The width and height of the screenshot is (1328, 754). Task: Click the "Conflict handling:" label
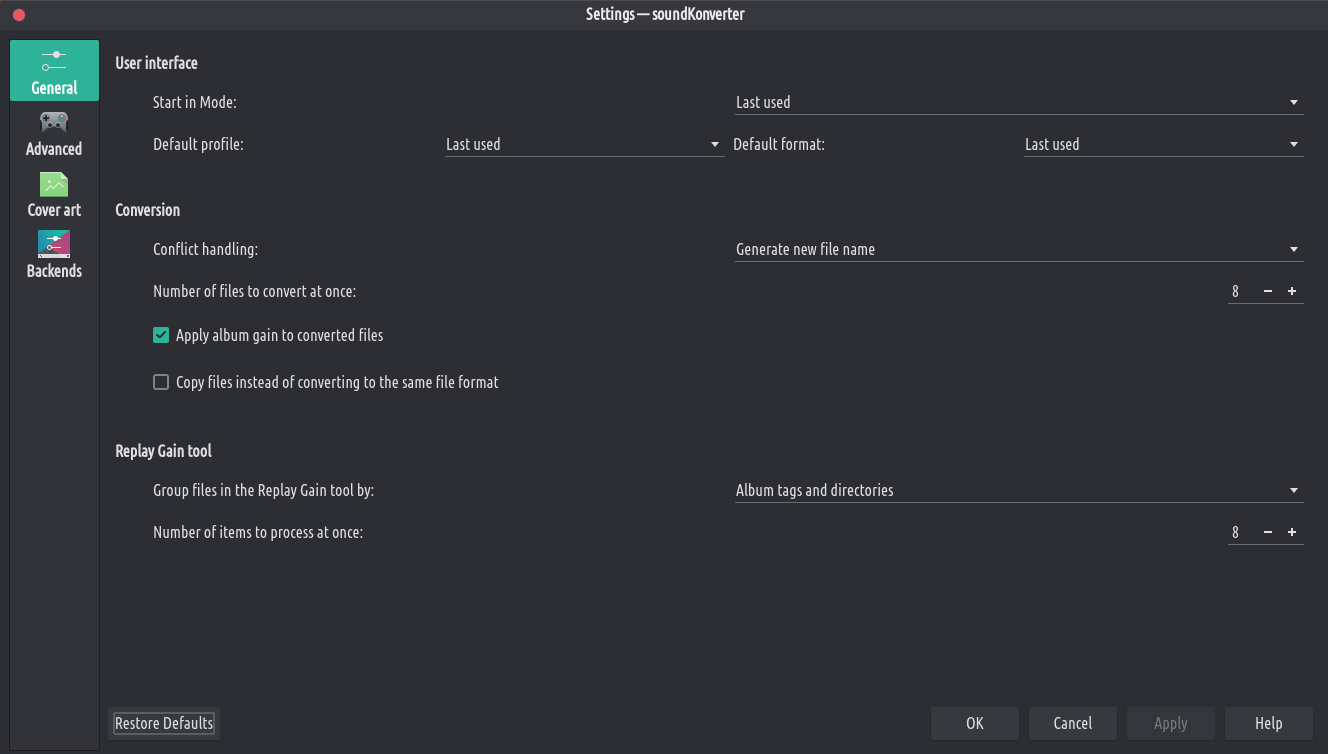[205, 249]
